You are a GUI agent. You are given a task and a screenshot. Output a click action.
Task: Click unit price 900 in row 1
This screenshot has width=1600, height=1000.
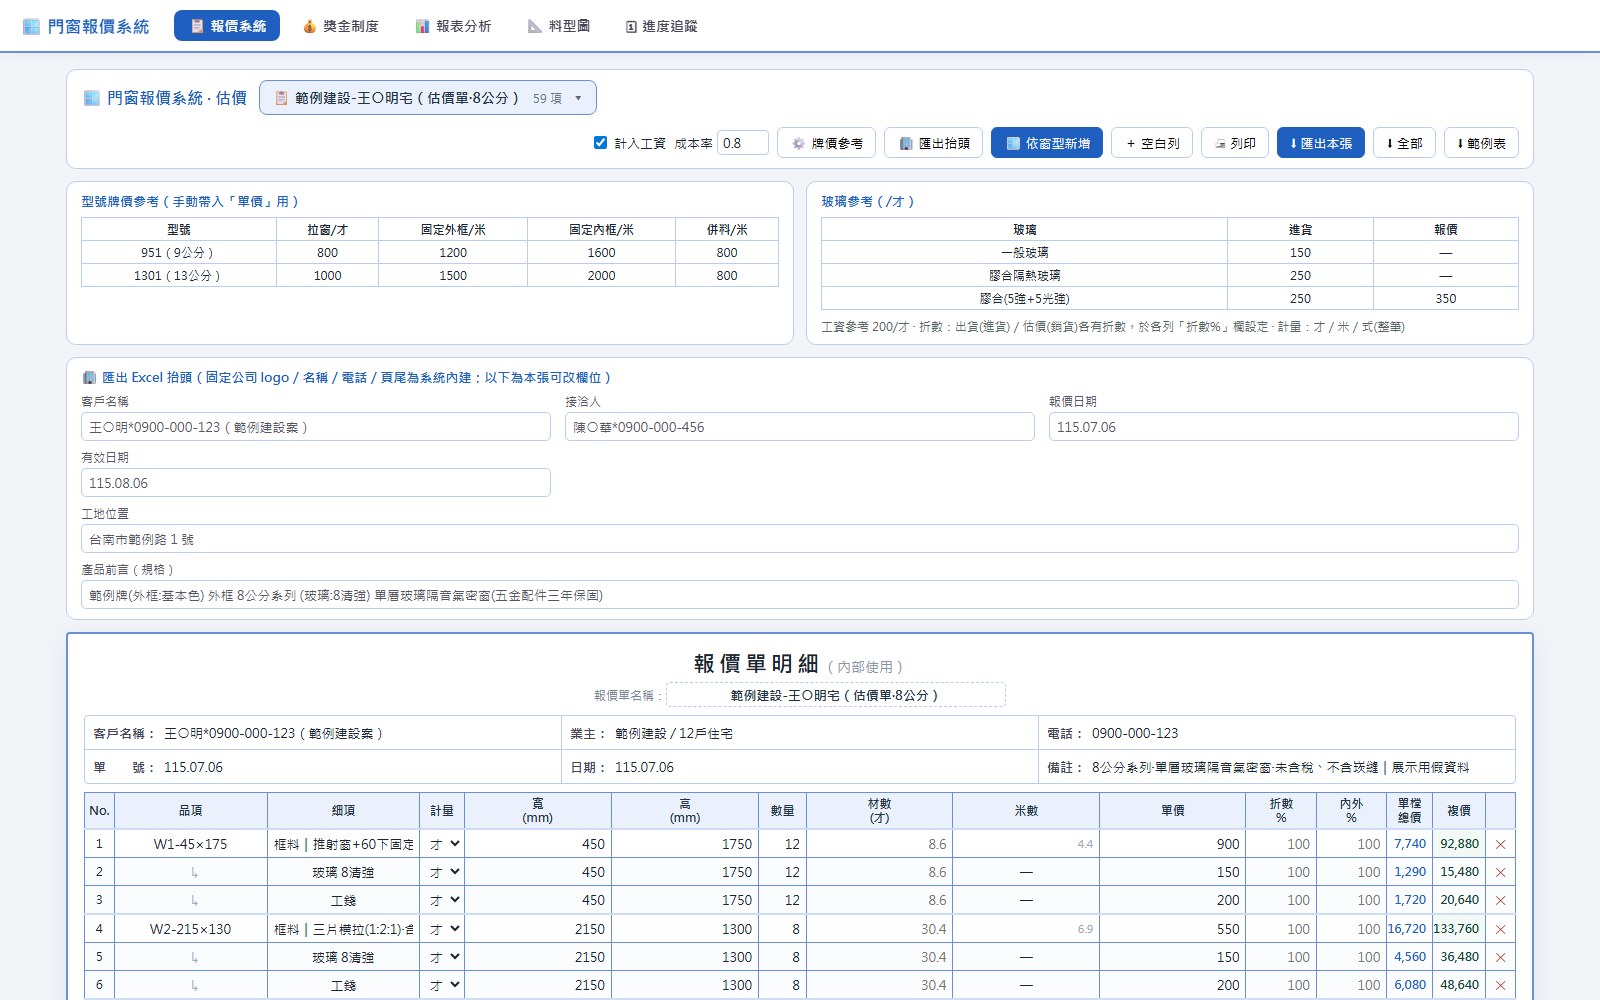1172,844
